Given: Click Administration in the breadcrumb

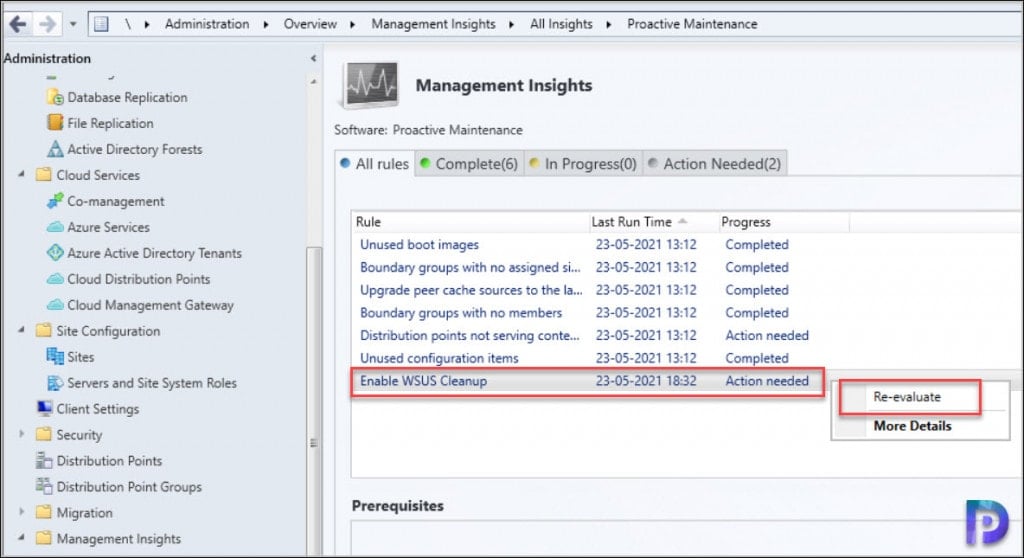Looking at the screenshot, I should pyautogui.click(x=207, y=24).
